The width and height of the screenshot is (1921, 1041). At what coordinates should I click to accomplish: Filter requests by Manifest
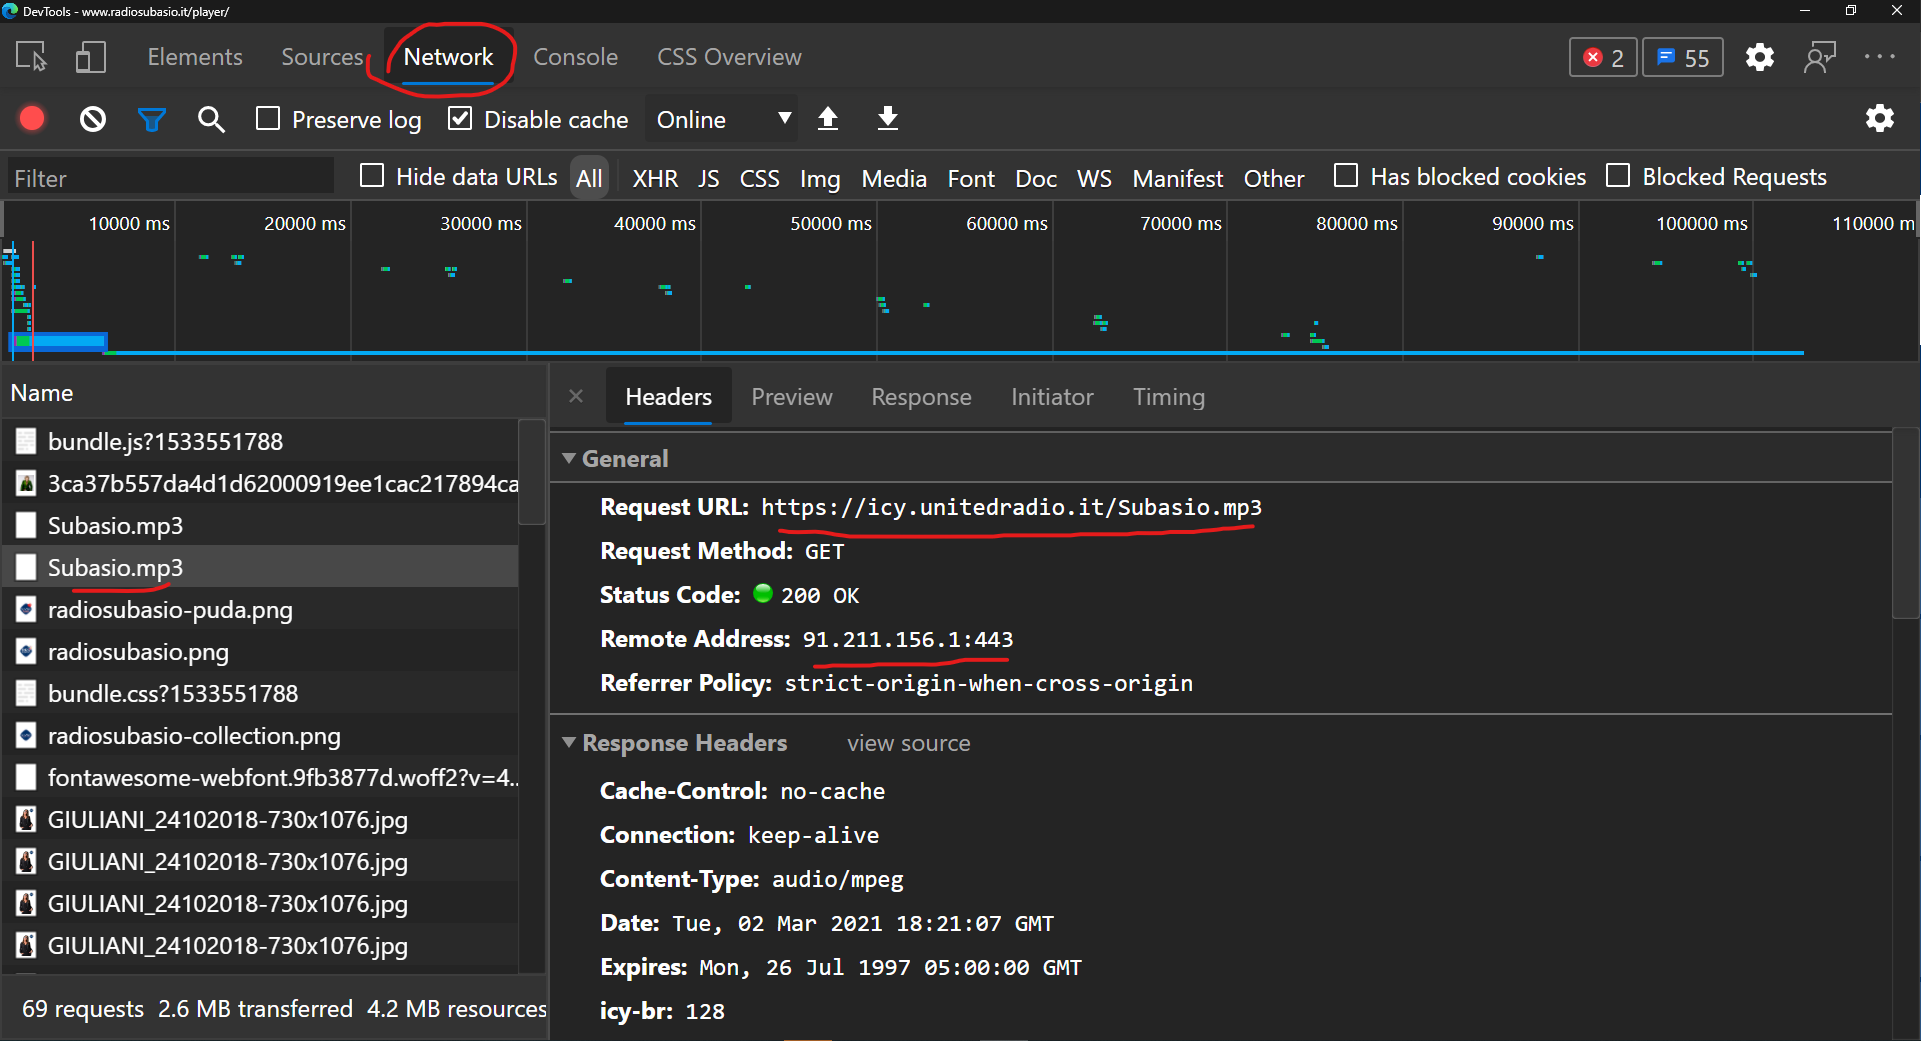(1177, 179)
